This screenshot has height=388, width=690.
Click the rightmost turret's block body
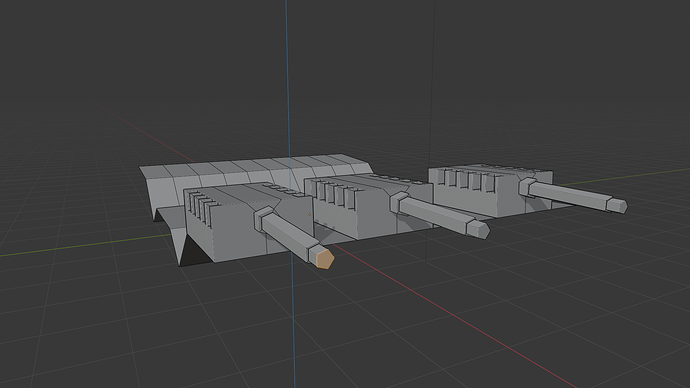(491, 190)
